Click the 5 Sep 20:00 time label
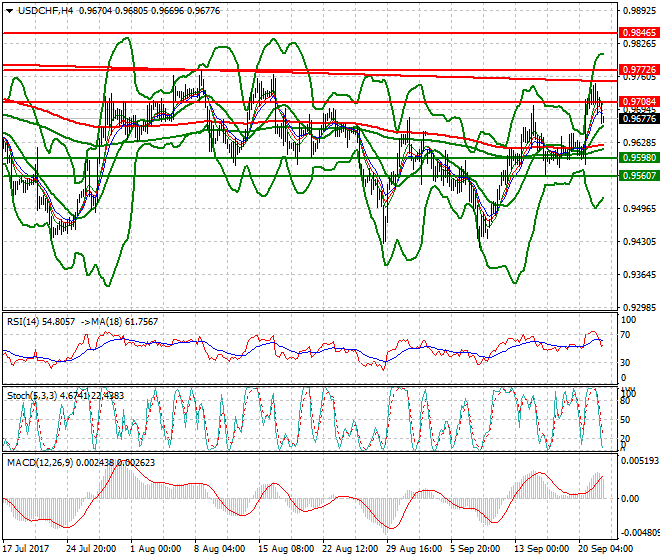 [x=475, y=549]
